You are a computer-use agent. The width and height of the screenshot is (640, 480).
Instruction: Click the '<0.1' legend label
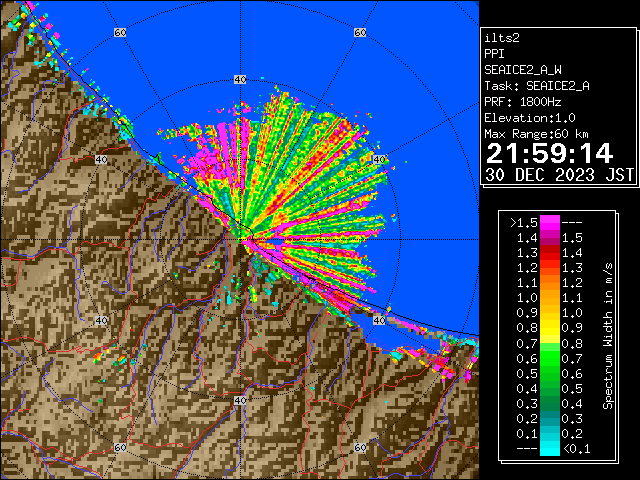point(577,449)
